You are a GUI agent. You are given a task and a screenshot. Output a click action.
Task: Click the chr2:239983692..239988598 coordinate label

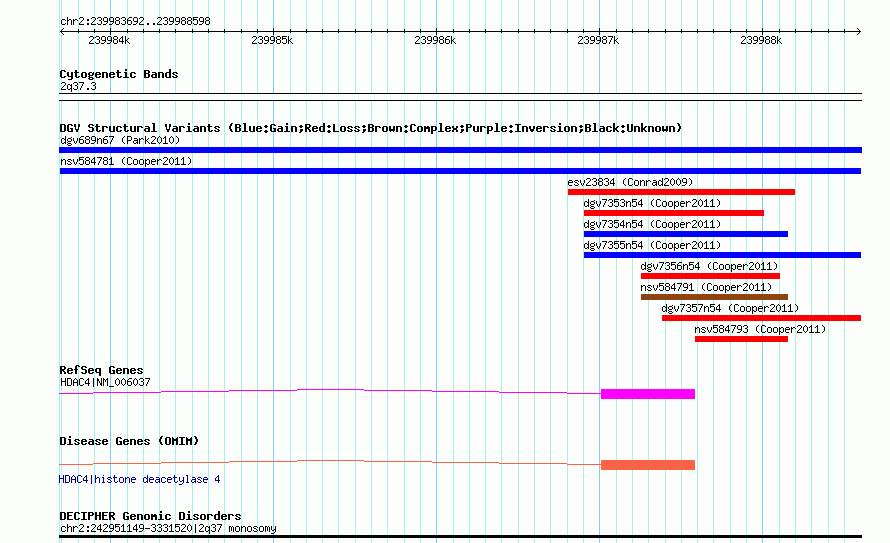pos(135,21)
